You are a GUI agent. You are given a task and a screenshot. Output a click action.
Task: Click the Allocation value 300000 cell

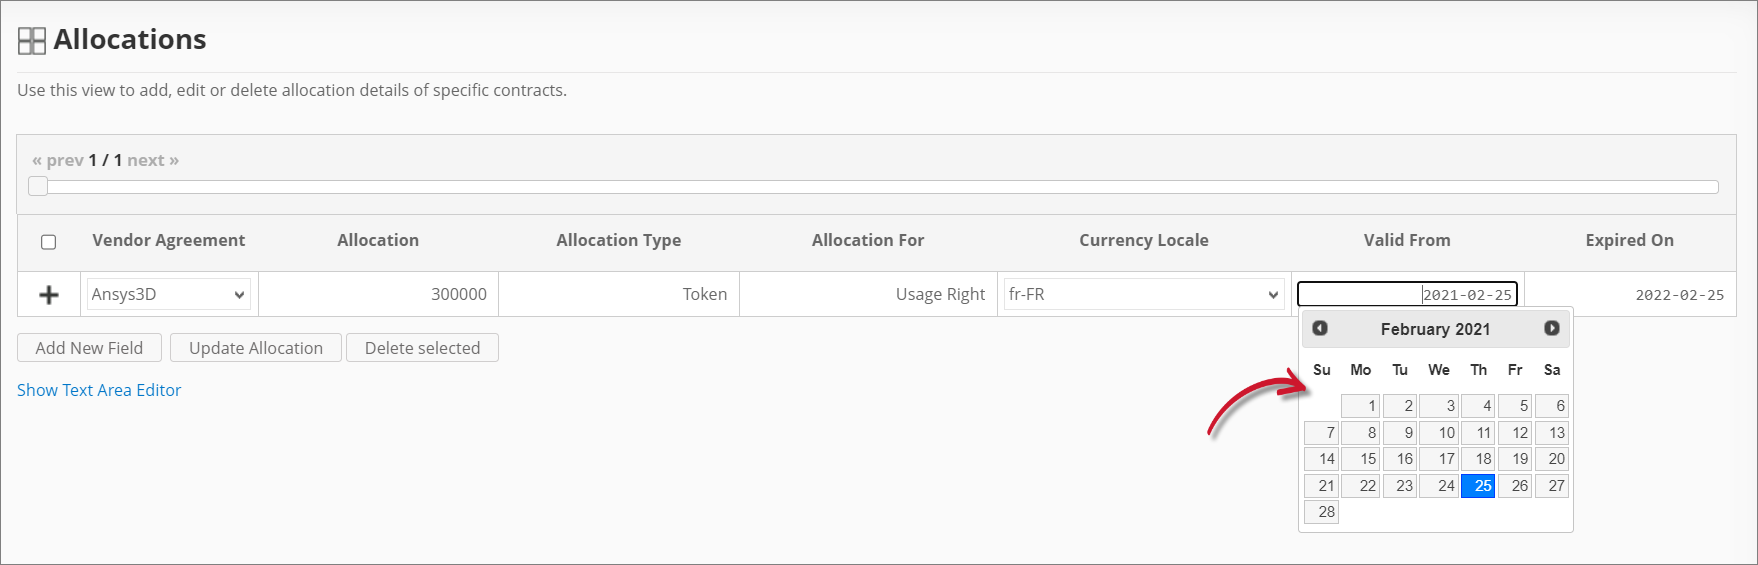(x=379, y=294)
